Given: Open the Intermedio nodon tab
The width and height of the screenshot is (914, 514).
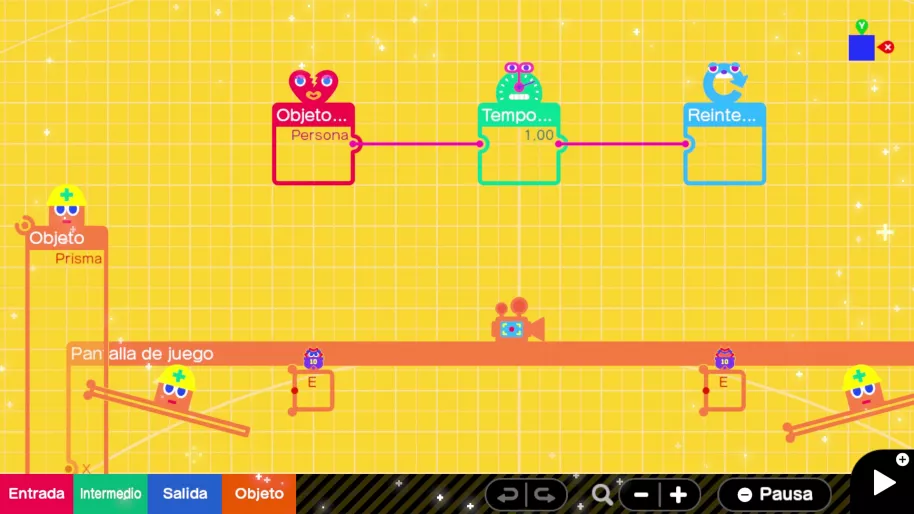Looking at the screenshot, I should click(110, 494).
